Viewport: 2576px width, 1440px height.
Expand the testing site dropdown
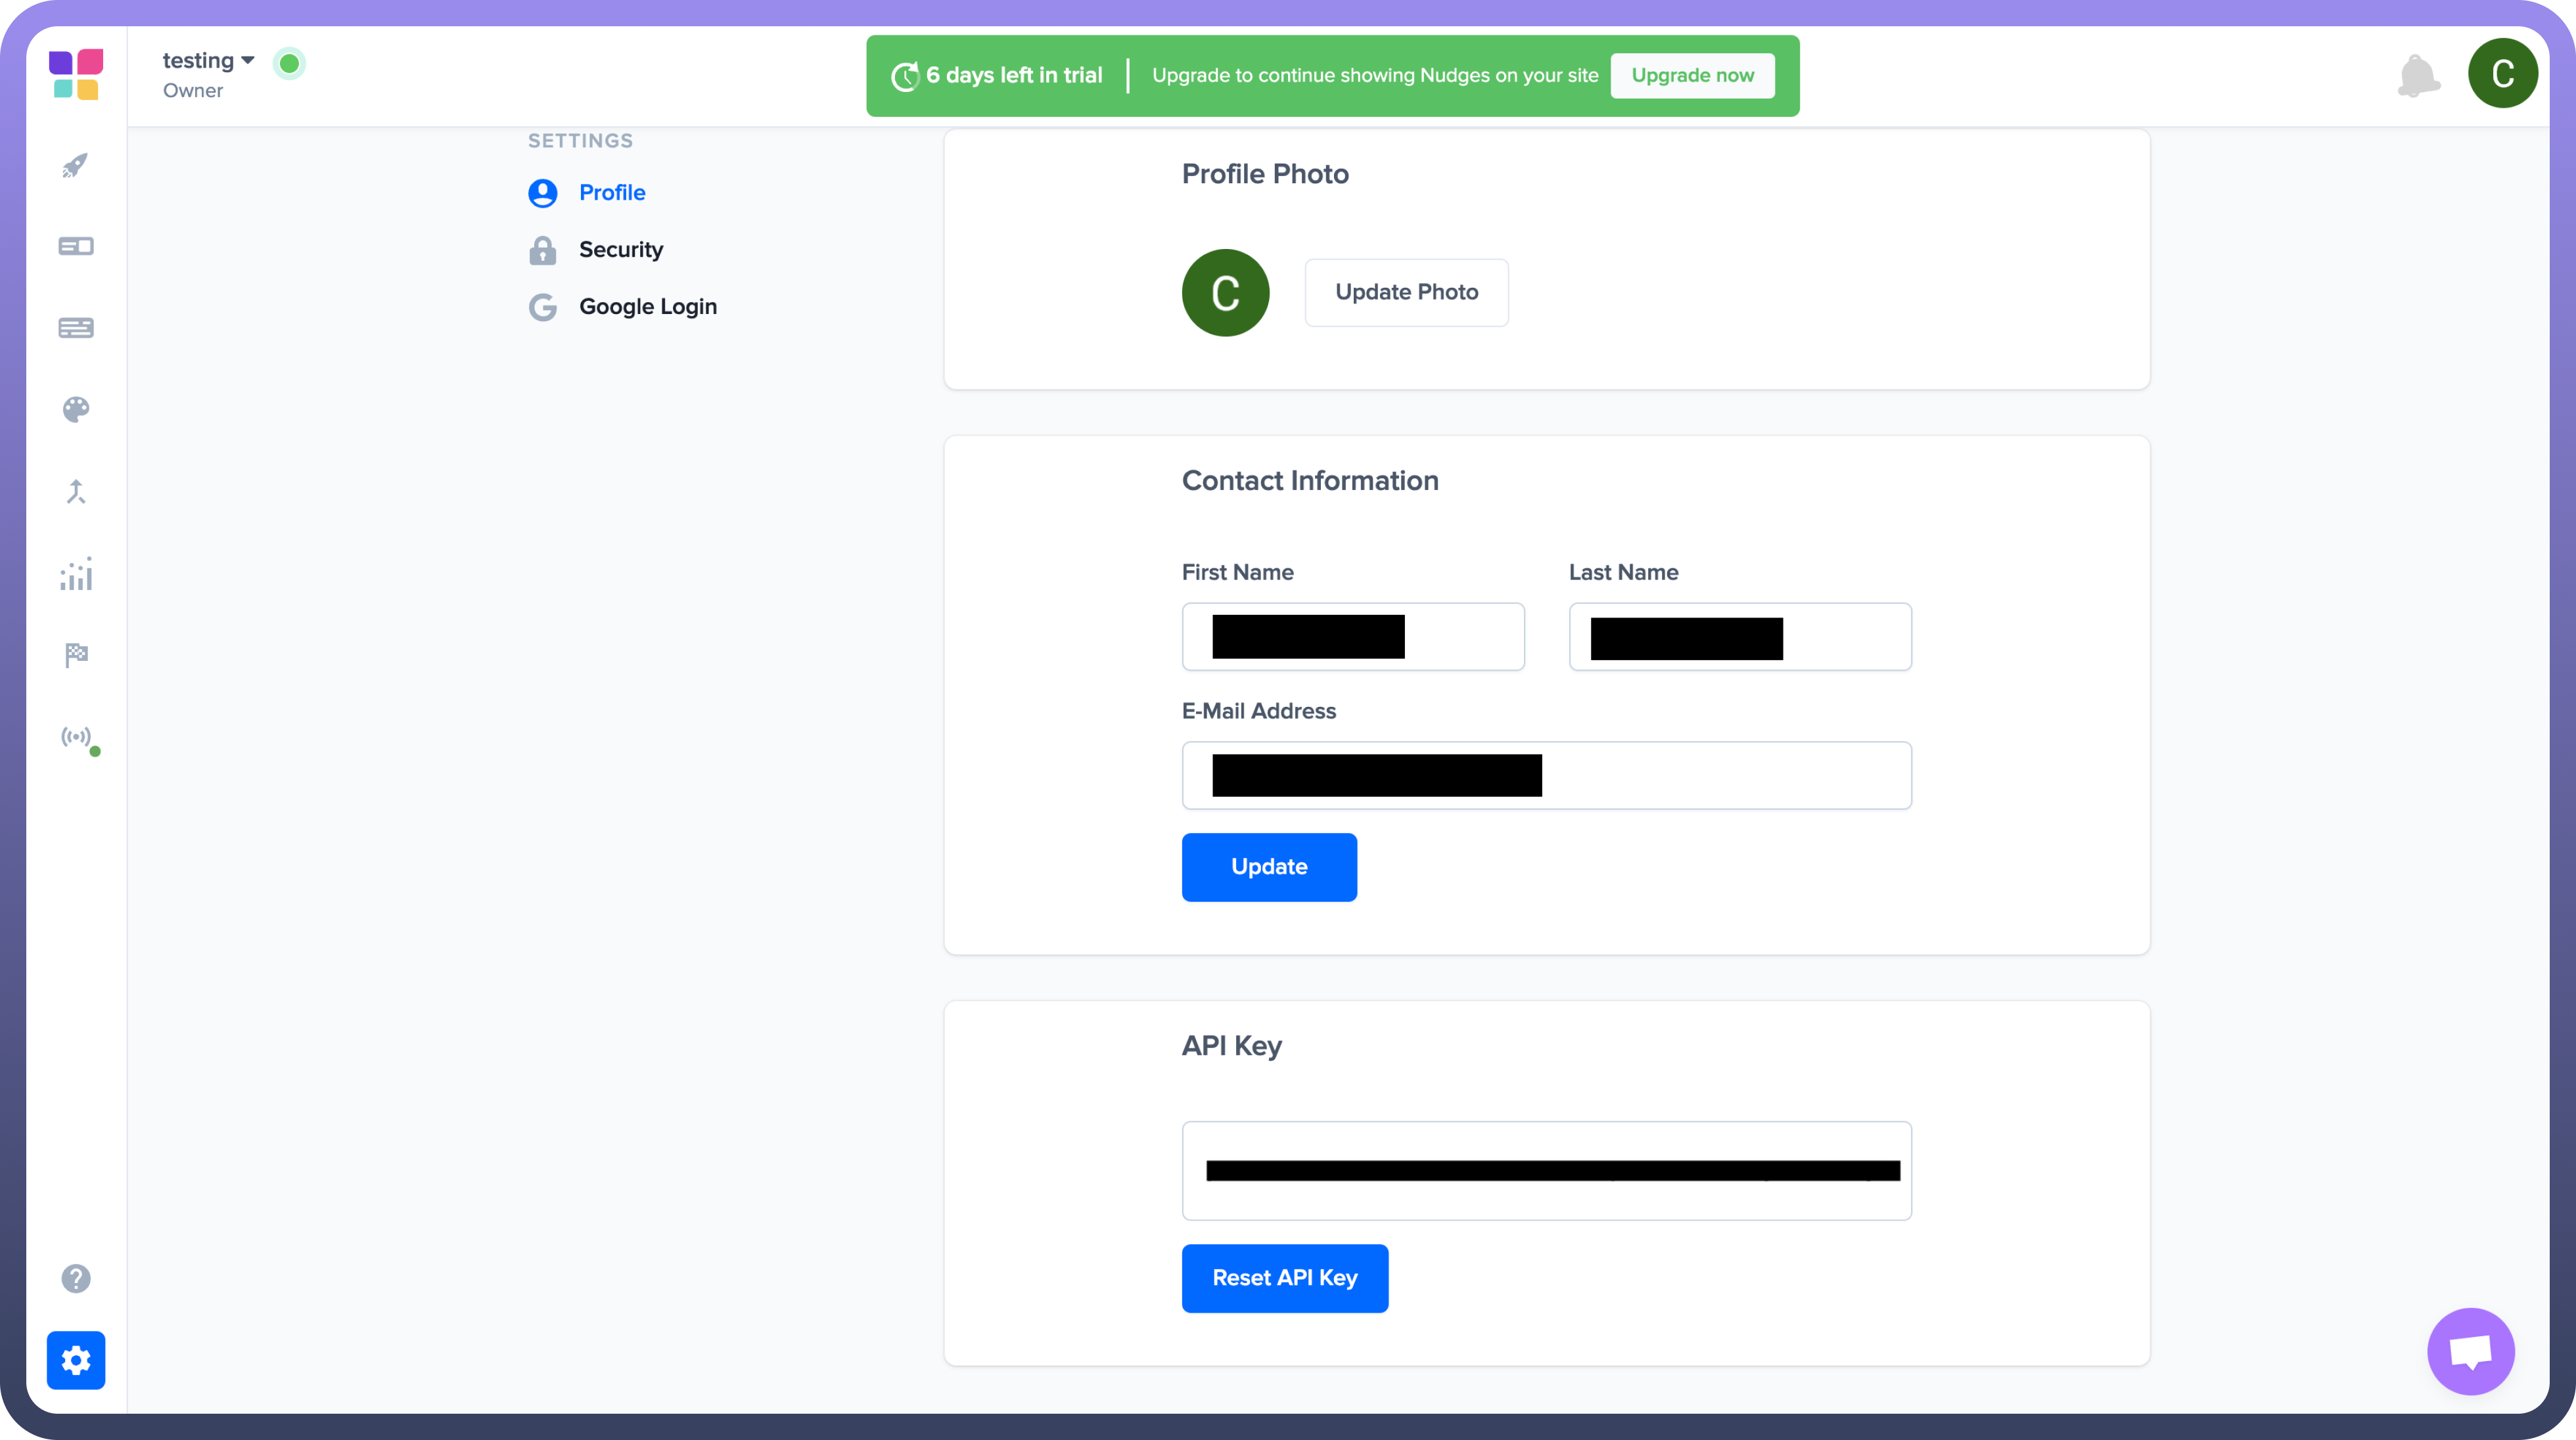(208, 61)
